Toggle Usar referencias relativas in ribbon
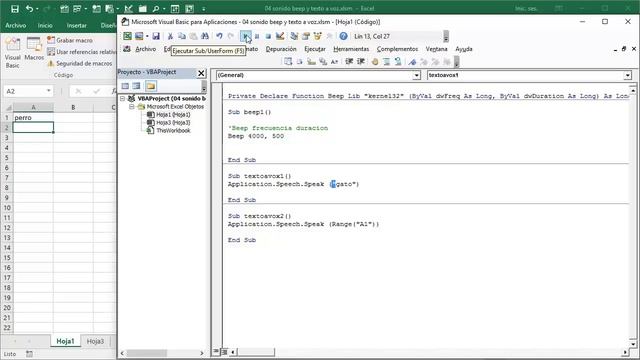The height and width of the screenshot is (360, 640). point(82,52)
